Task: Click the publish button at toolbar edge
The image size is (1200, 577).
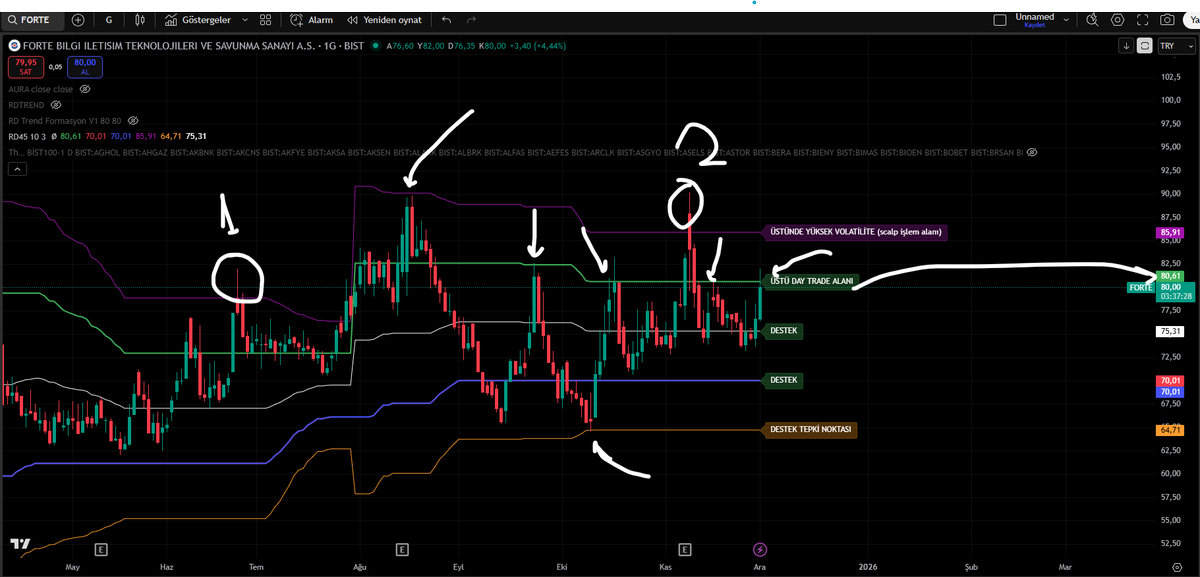Action: [1193, 19]
